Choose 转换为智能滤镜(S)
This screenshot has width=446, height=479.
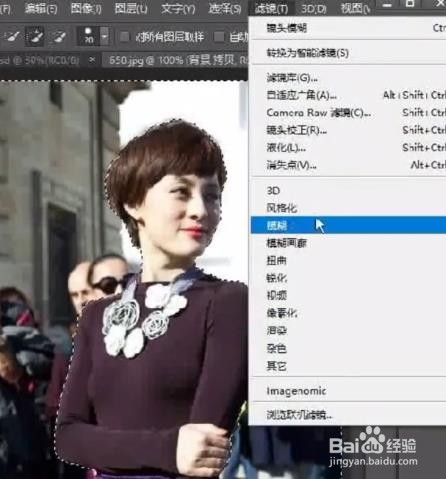(348, 53)
